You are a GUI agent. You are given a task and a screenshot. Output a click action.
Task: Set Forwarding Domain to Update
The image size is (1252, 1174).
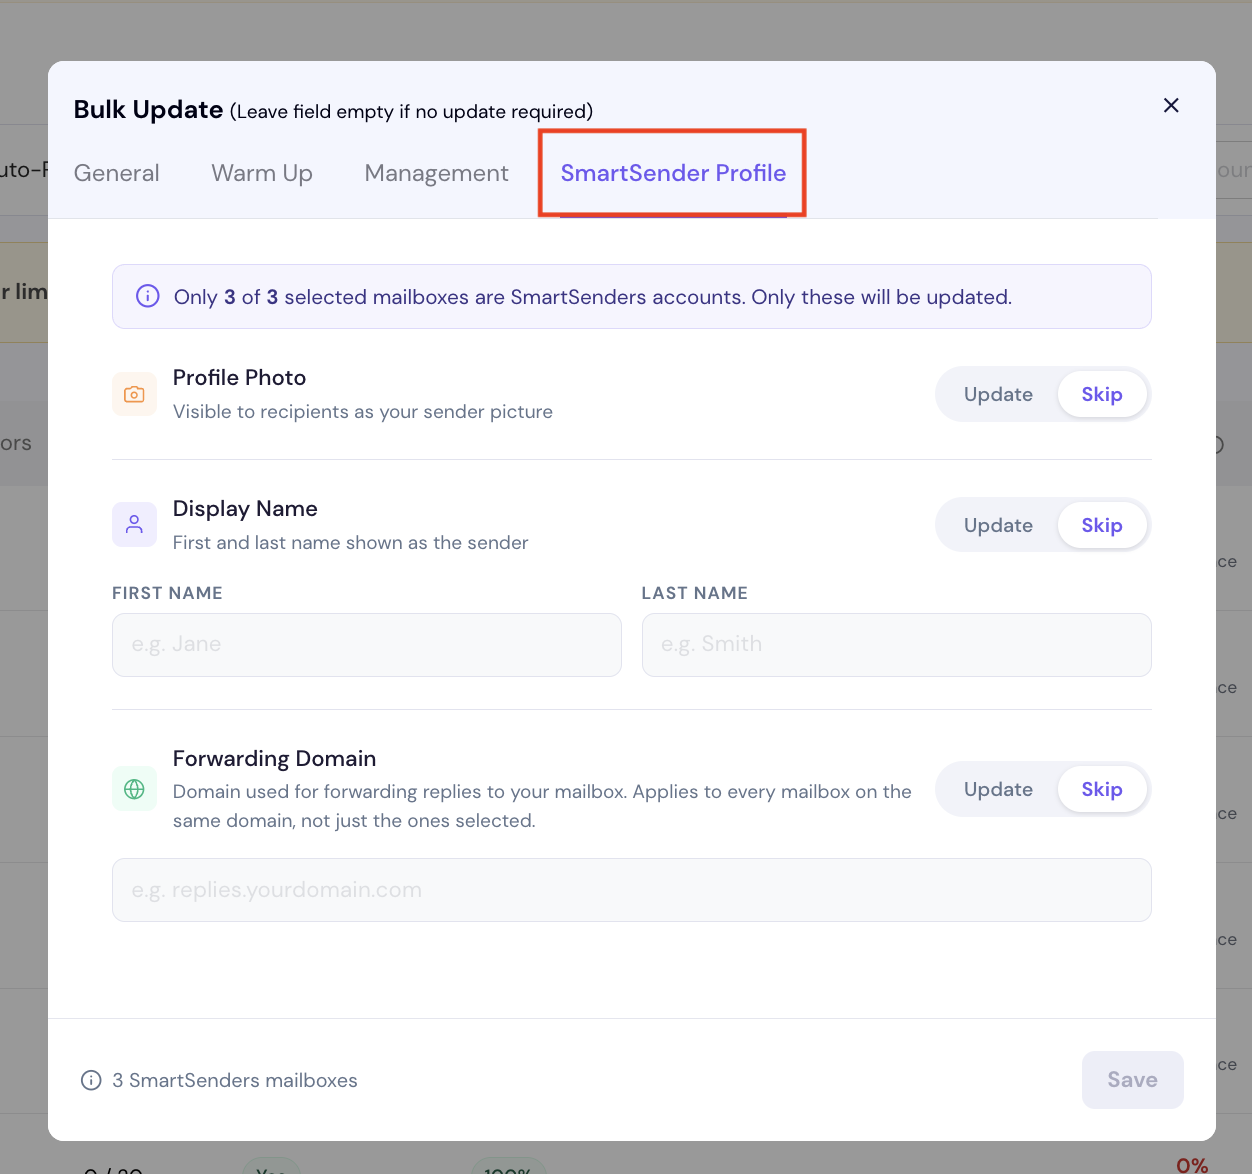click(x=998, y=789)
